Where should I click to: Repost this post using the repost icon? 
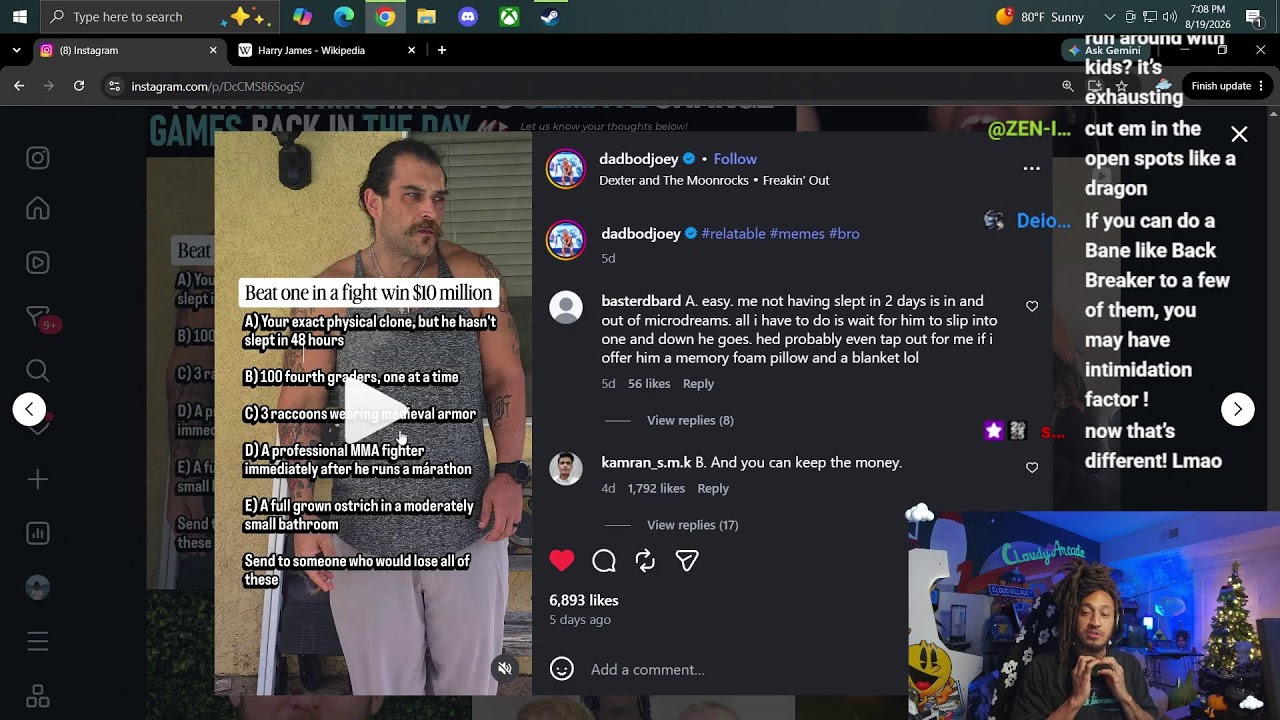point(645,561)
